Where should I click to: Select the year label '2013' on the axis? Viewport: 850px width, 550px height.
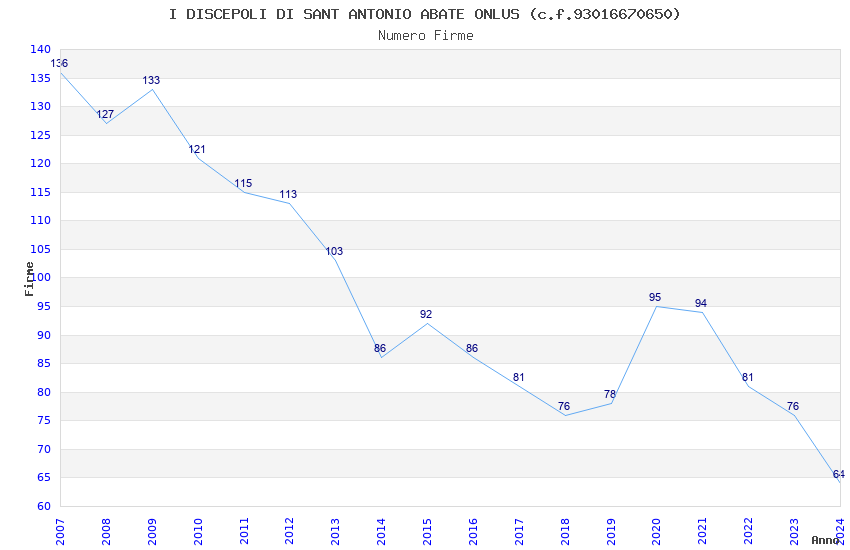click(336, 532)
